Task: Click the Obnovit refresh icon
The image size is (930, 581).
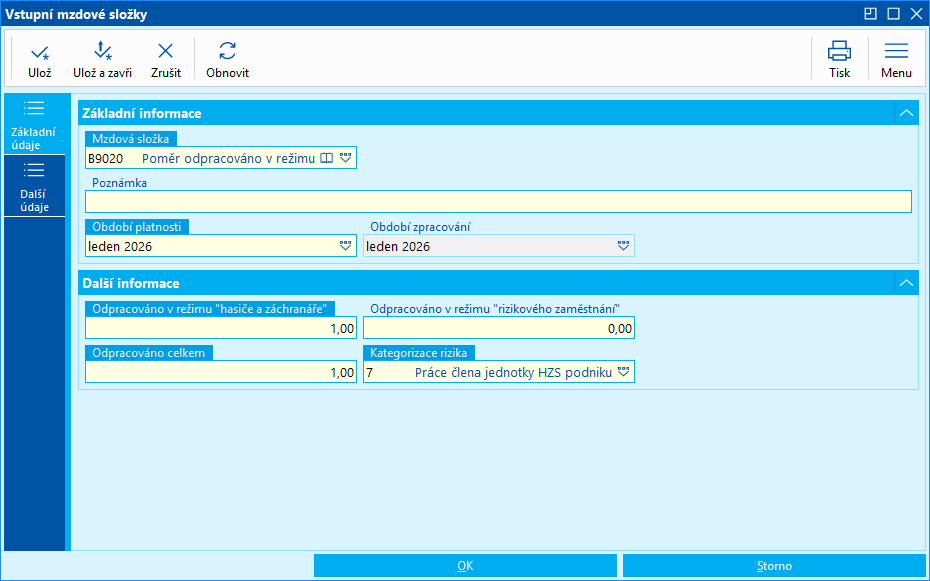Action: point(227,52)
